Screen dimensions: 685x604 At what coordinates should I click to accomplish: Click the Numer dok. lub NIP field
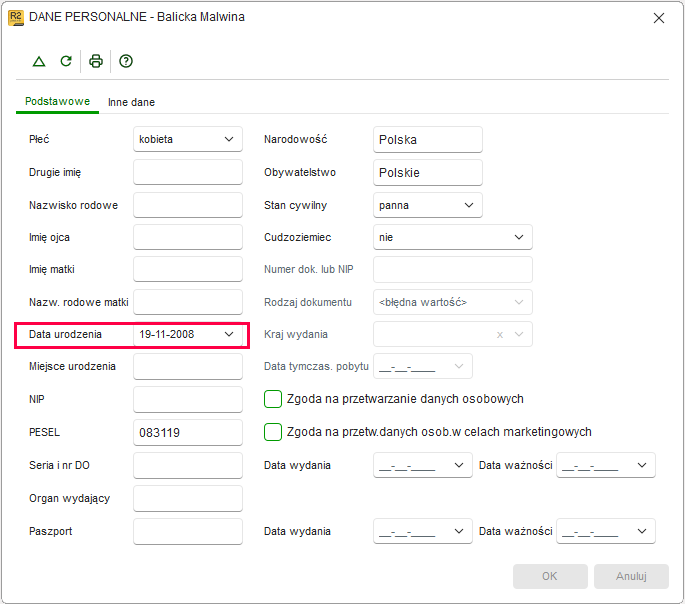[453, 269]
